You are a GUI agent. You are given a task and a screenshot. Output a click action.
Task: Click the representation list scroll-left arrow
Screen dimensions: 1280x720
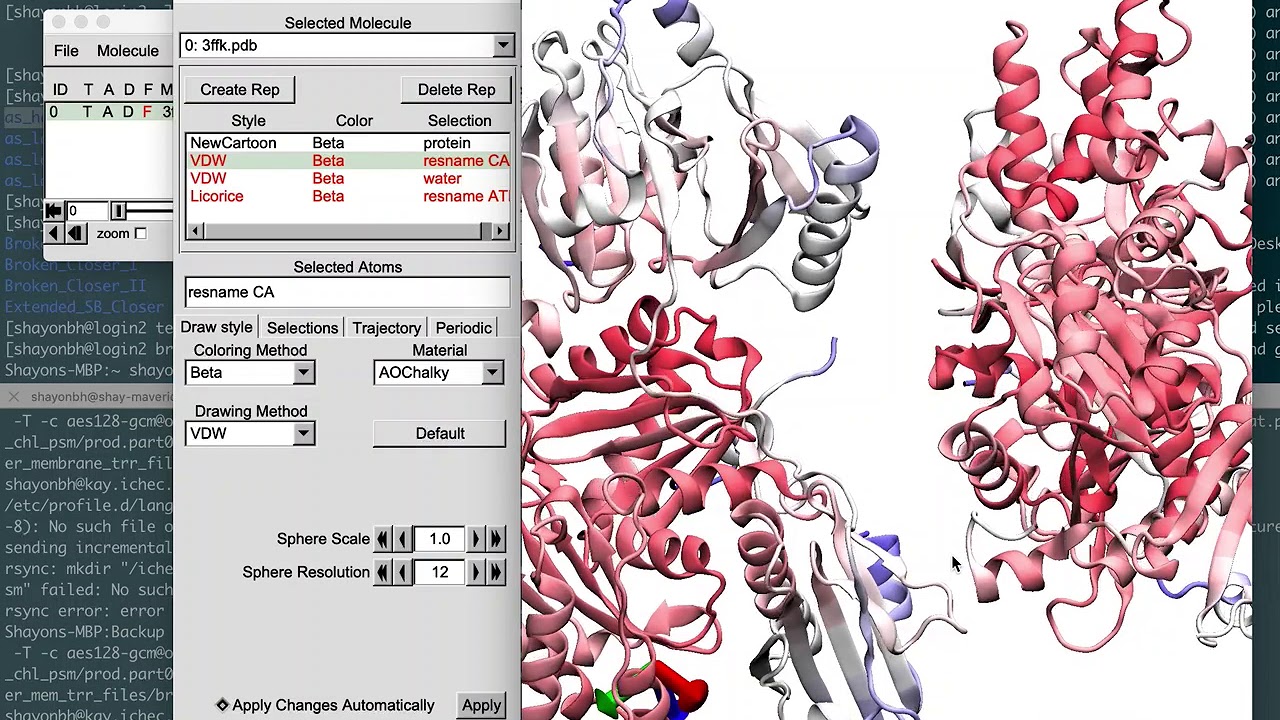click(196, 231)
